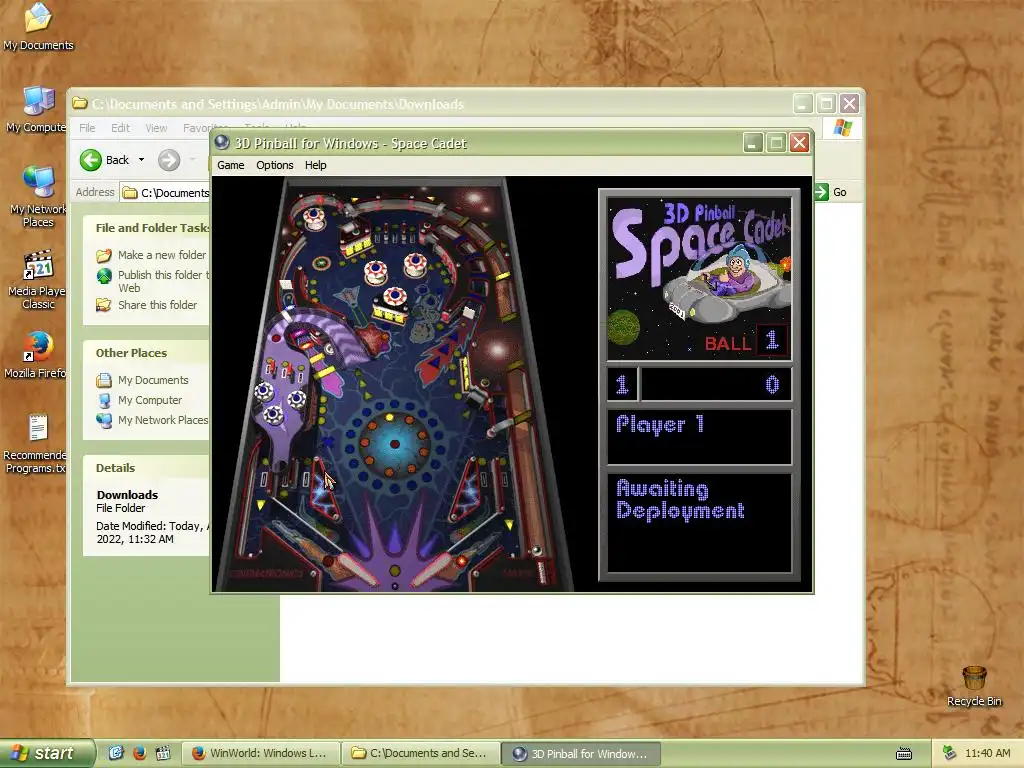The height and width of the screenshot is (768, 1024).
Task: Close the 3D Pinball window
Action: (799, 142)
